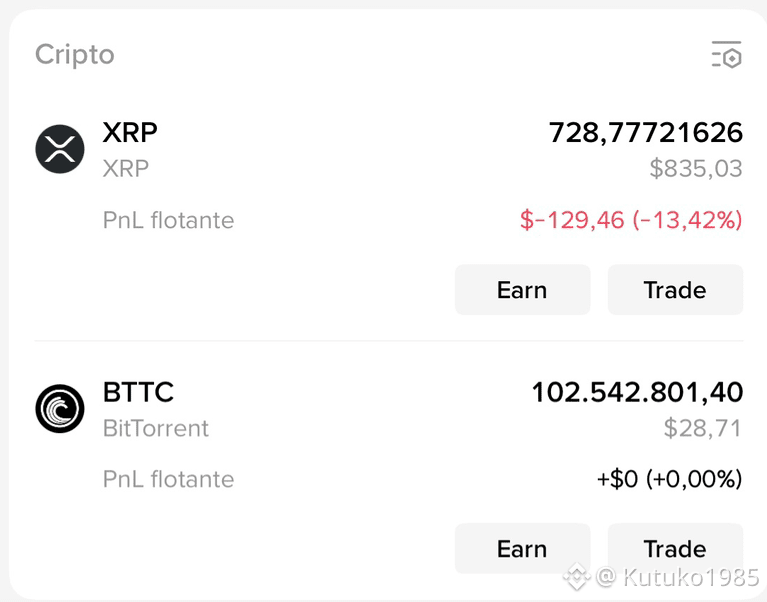The height and width of the screenshot is (602, 767).
Task: Tap the XRP balance 728,77721626
Action: [x=646, y=133]
